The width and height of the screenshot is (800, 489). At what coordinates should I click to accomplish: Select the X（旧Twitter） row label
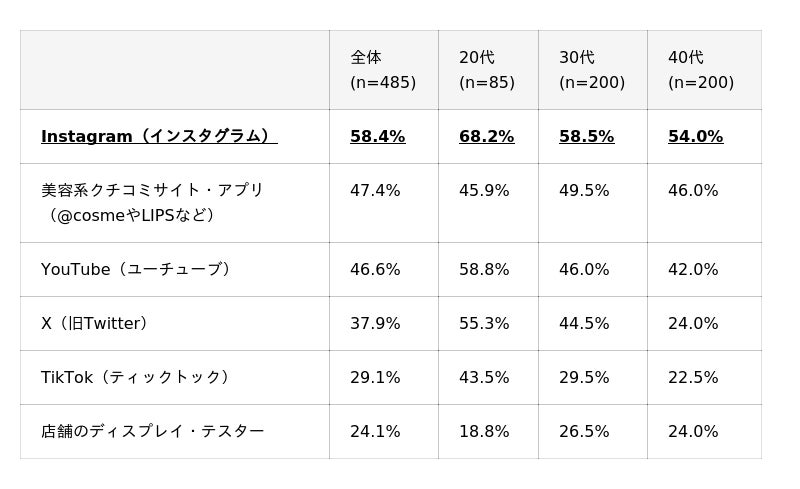coord(94,323)
